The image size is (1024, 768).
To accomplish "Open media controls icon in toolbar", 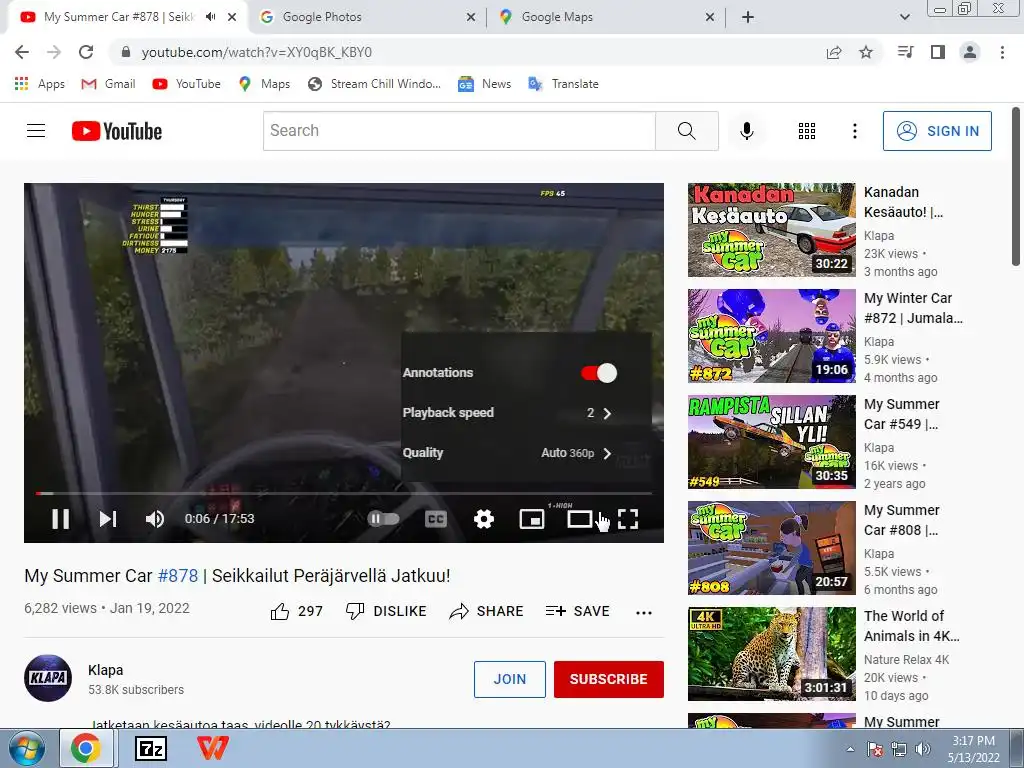I will 906,52.
